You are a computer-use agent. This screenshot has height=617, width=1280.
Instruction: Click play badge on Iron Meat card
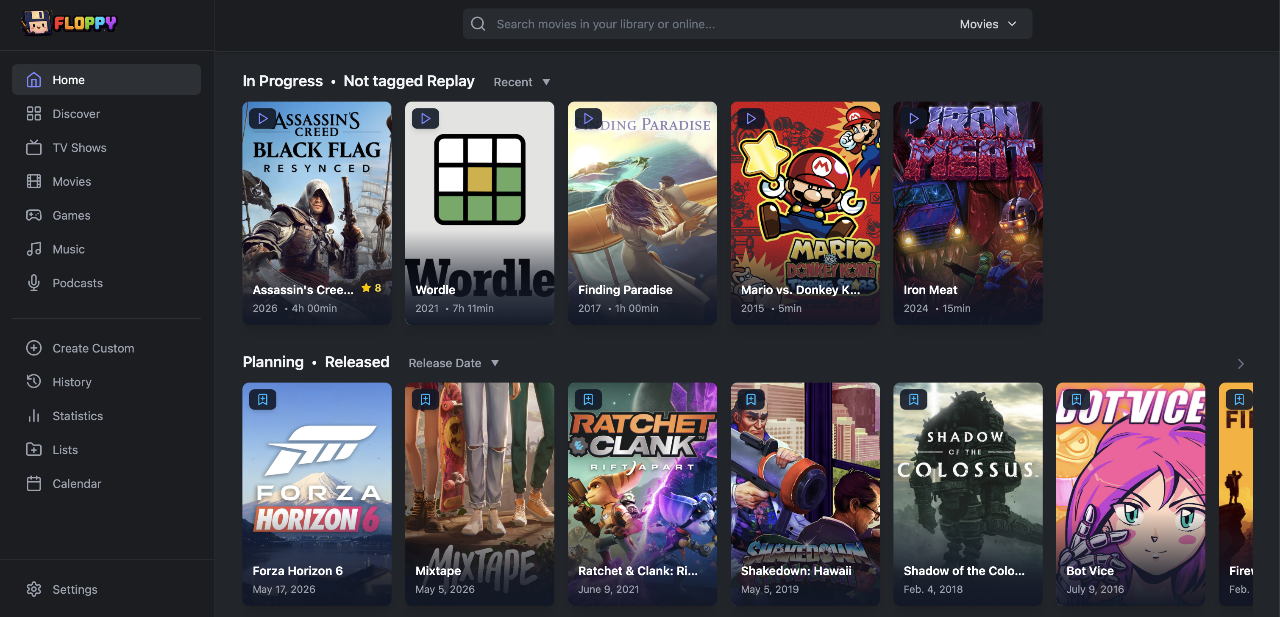click(913, 119)
